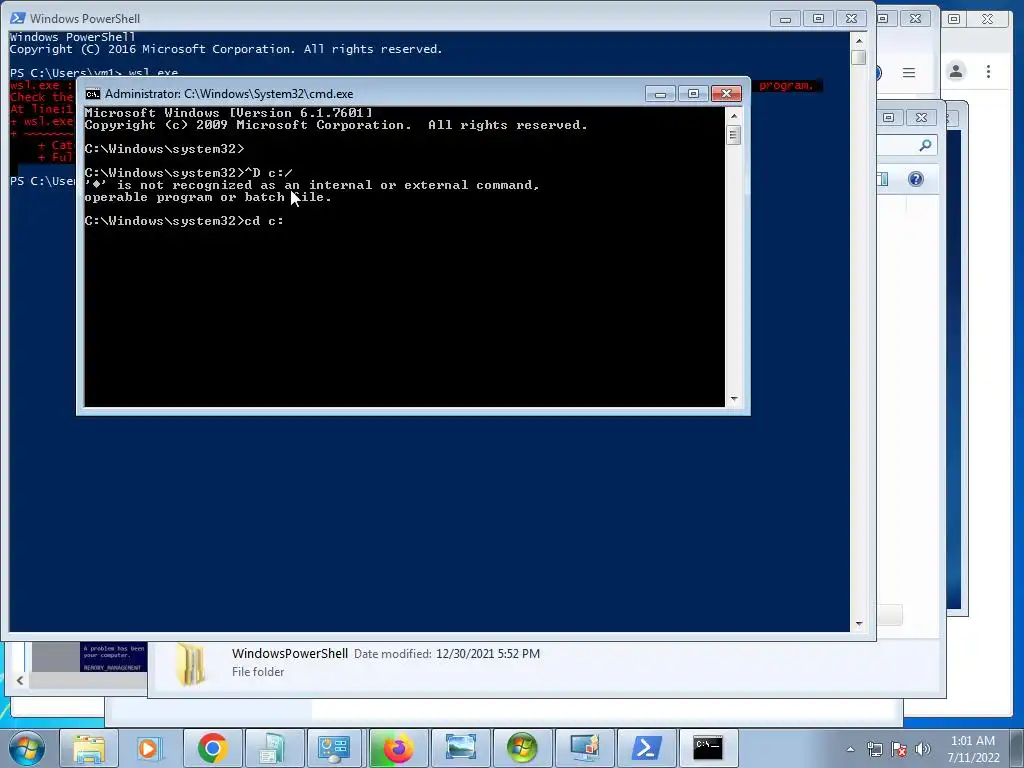Switch to Firefox in the taskbar
The width and height of the screenshot is (1024, 768).
[398, 748]
